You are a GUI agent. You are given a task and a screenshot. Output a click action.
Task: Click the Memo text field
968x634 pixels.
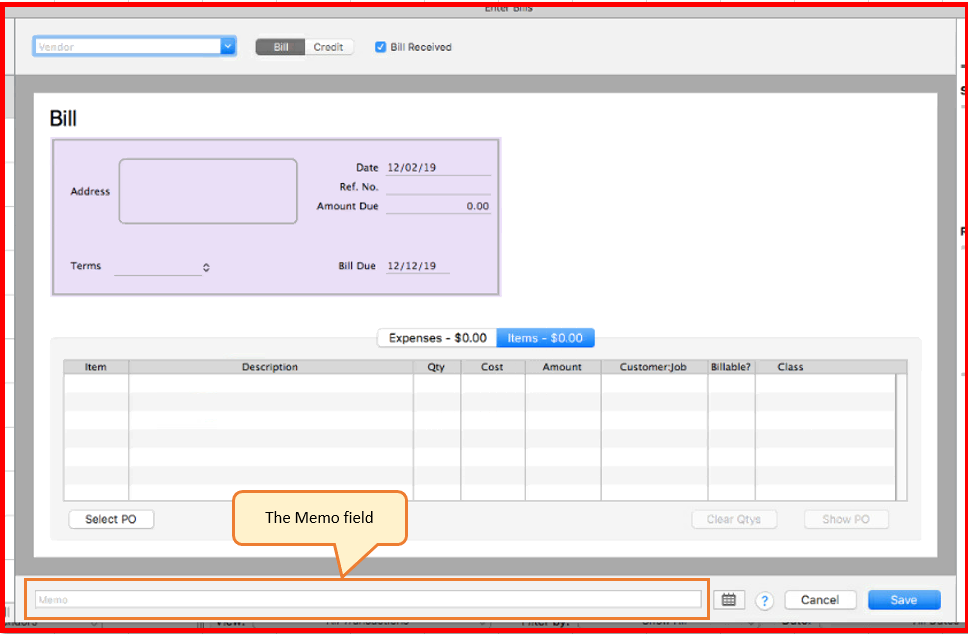pyautogui.click(x=368, y=599)
